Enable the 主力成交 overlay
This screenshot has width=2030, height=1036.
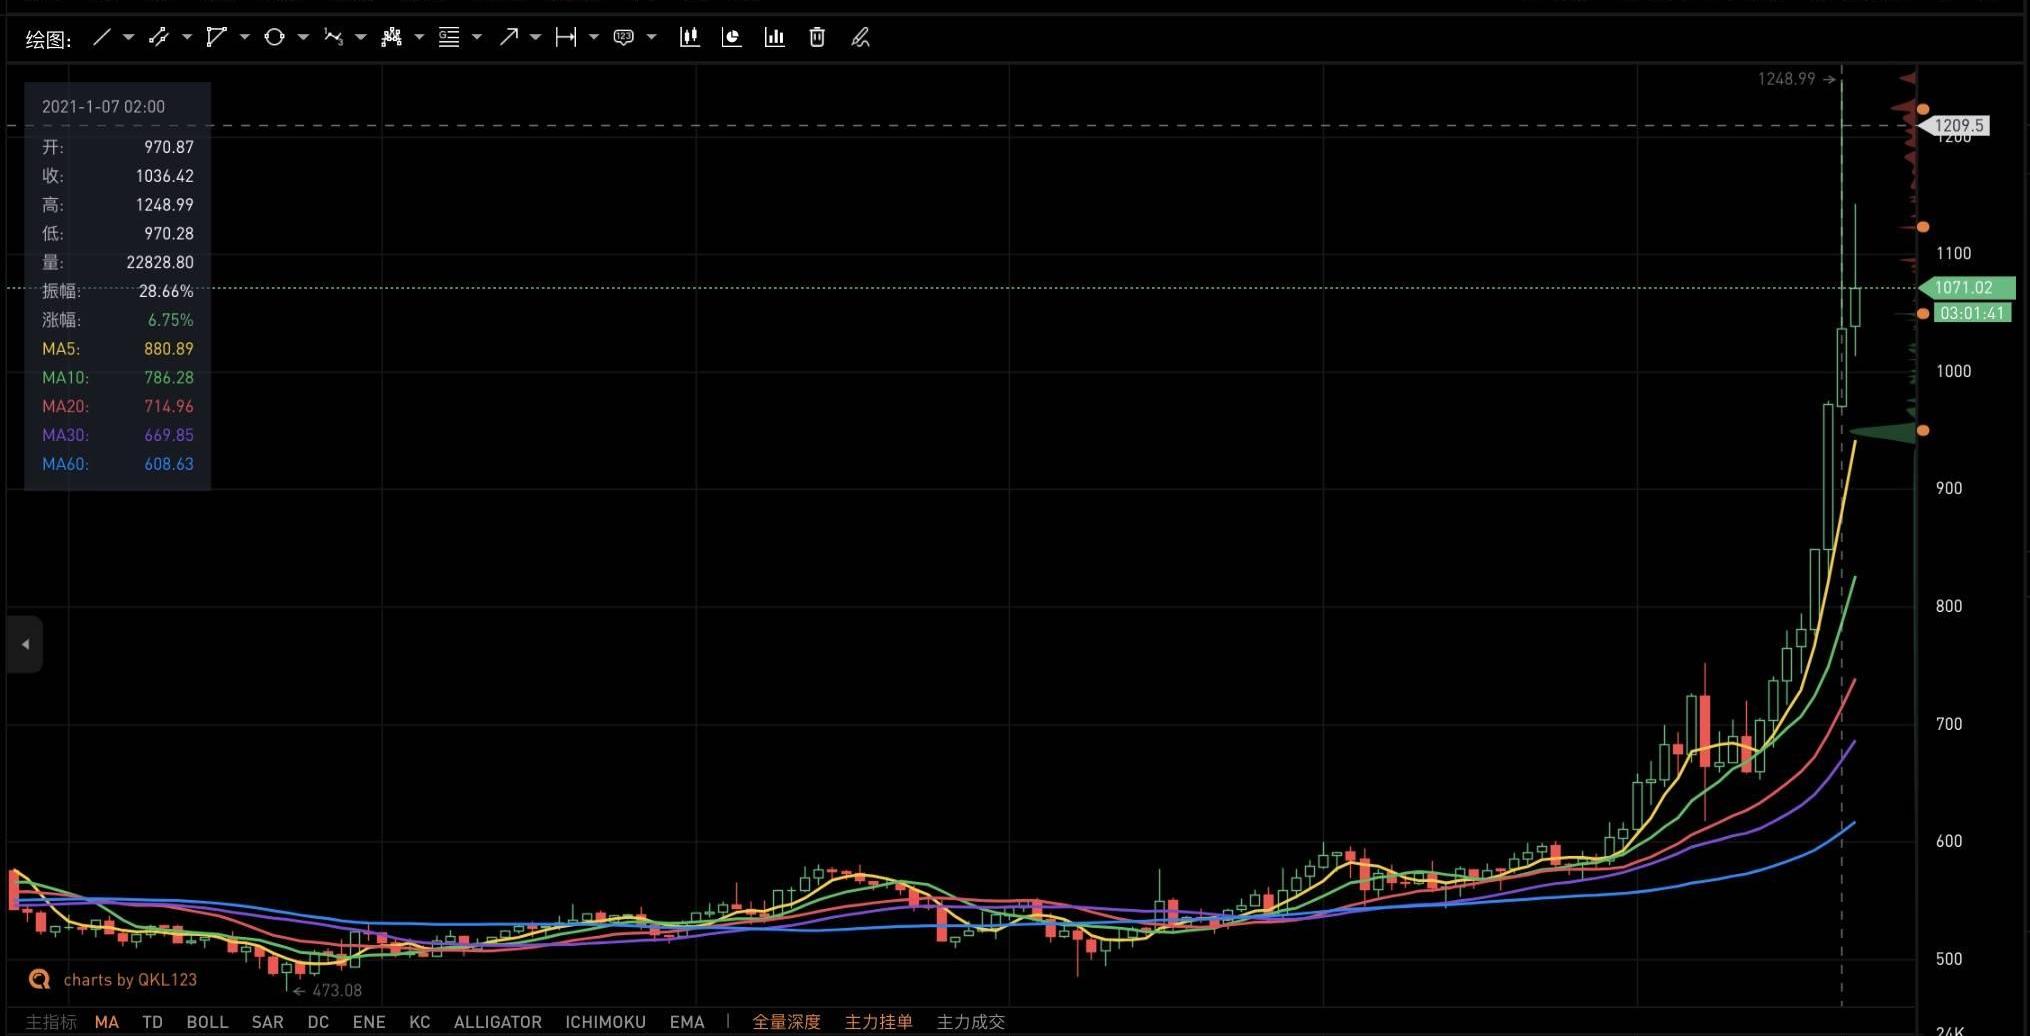[x=970, y=1021]
